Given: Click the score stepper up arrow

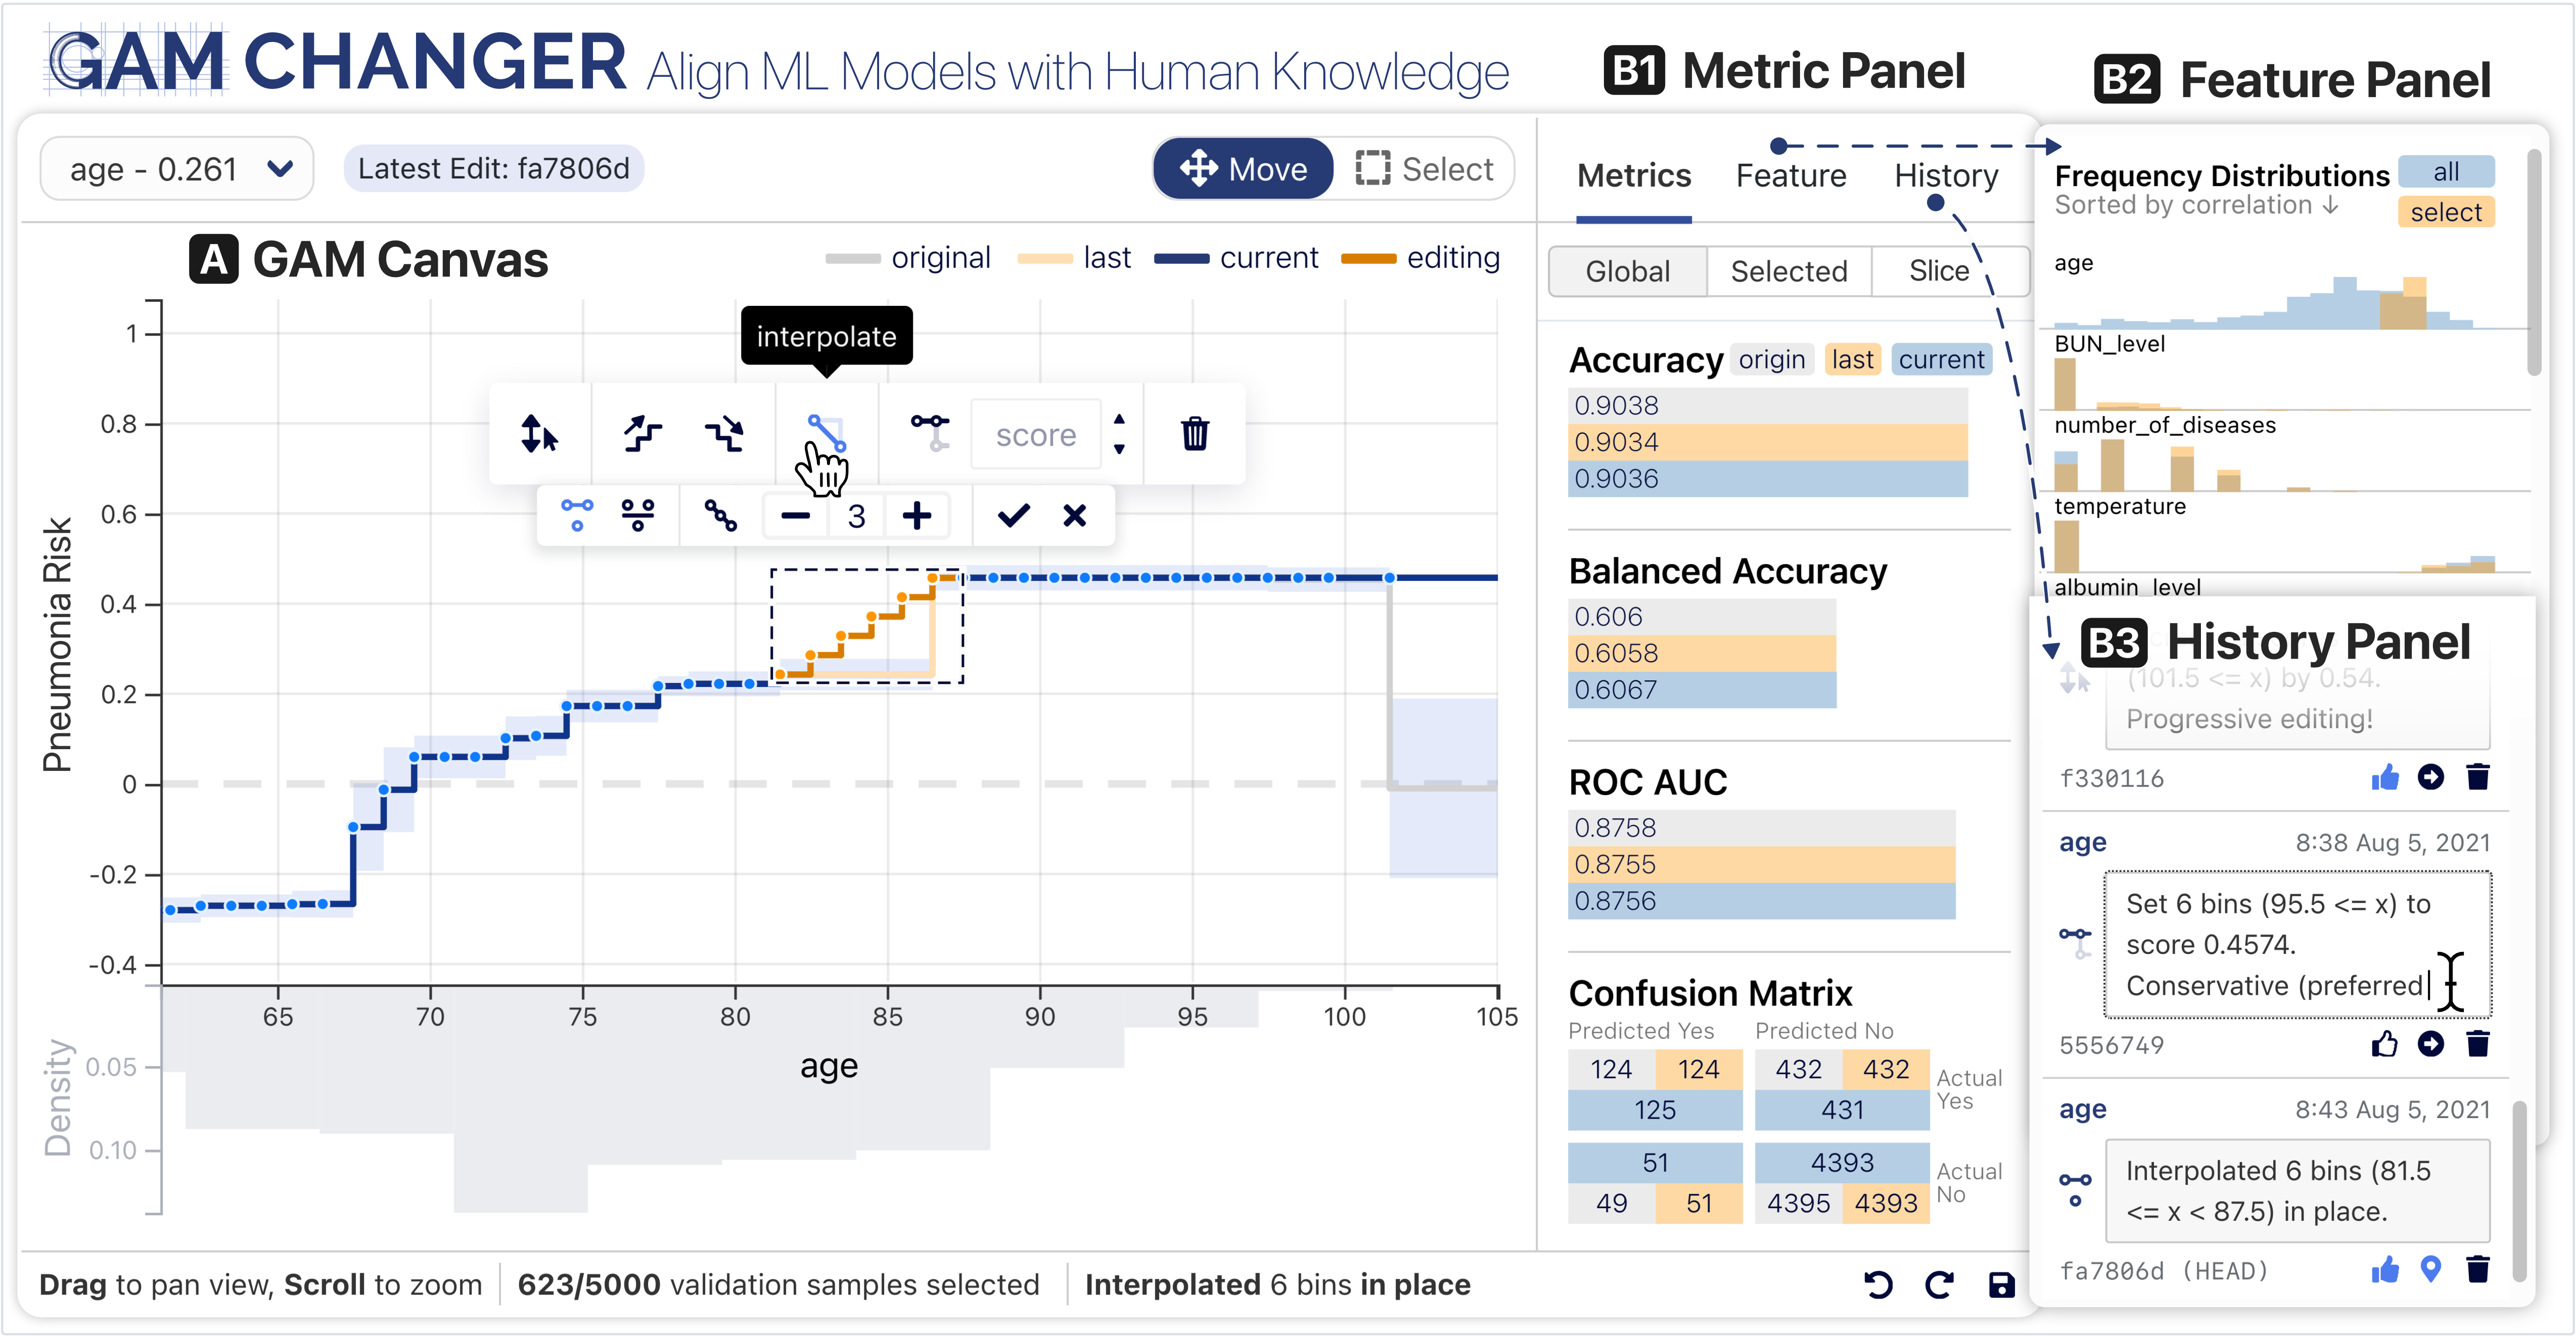Looking at the screenshot, I should [1119, 420].
